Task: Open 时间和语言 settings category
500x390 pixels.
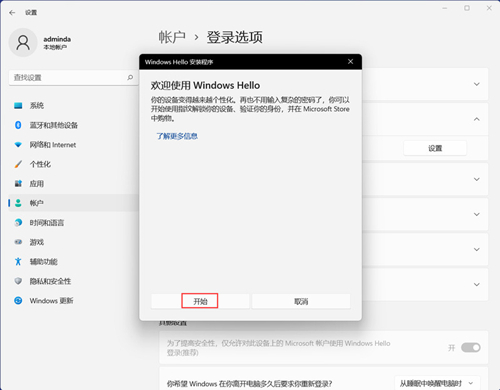Action: coord(73,222)
